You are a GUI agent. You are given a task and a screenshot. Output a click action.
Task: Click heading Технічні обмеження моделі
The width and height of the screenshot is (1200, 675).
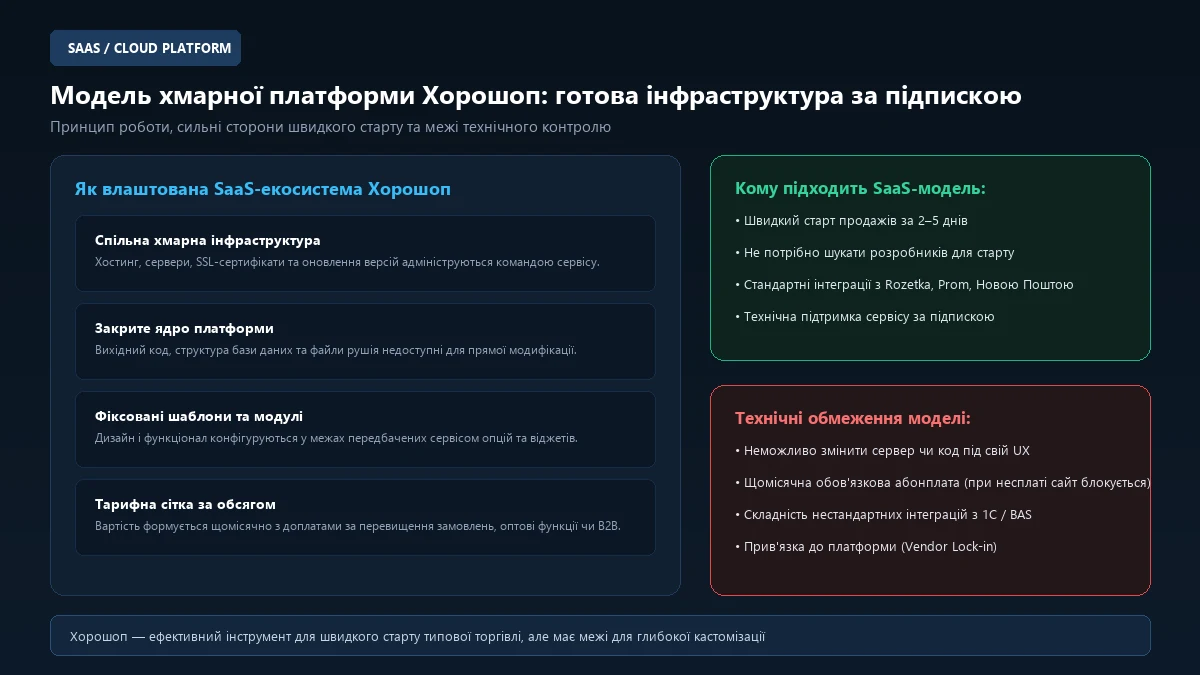(x=853, y=419)
